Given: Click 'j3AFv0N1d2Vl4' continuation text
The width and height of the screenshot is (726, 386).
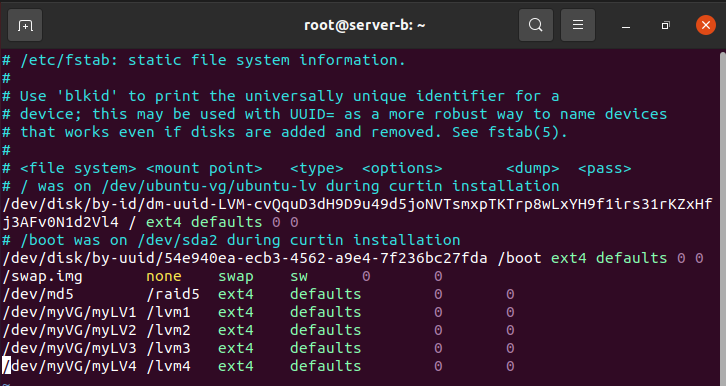Looking at the screenshot, I should tap(61, 222).
